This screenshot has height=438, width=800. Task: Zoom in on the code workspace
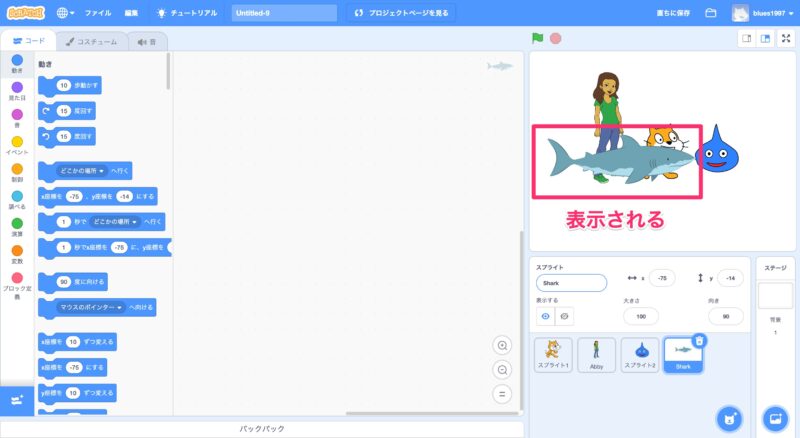click(503, 345)
